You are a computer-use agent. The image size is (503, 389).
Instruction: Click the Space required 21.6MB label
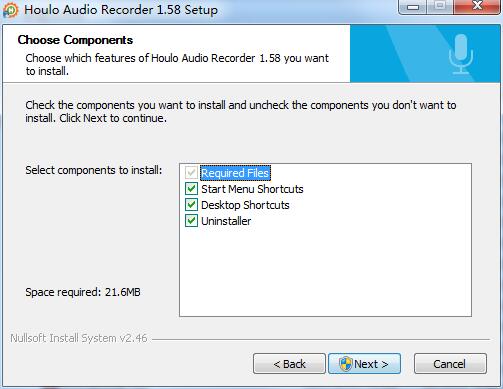[83, 292]
